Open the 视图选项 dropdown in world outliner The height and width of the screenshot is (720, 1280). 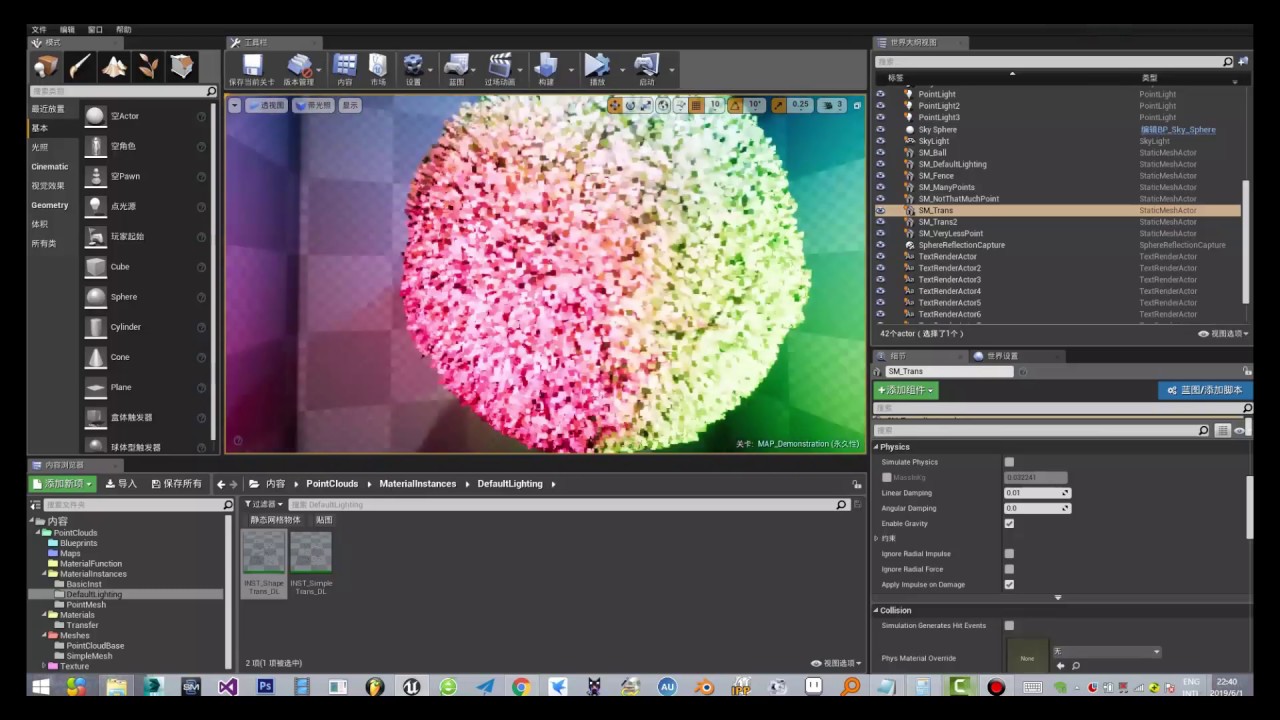(x=1223, y=333)
